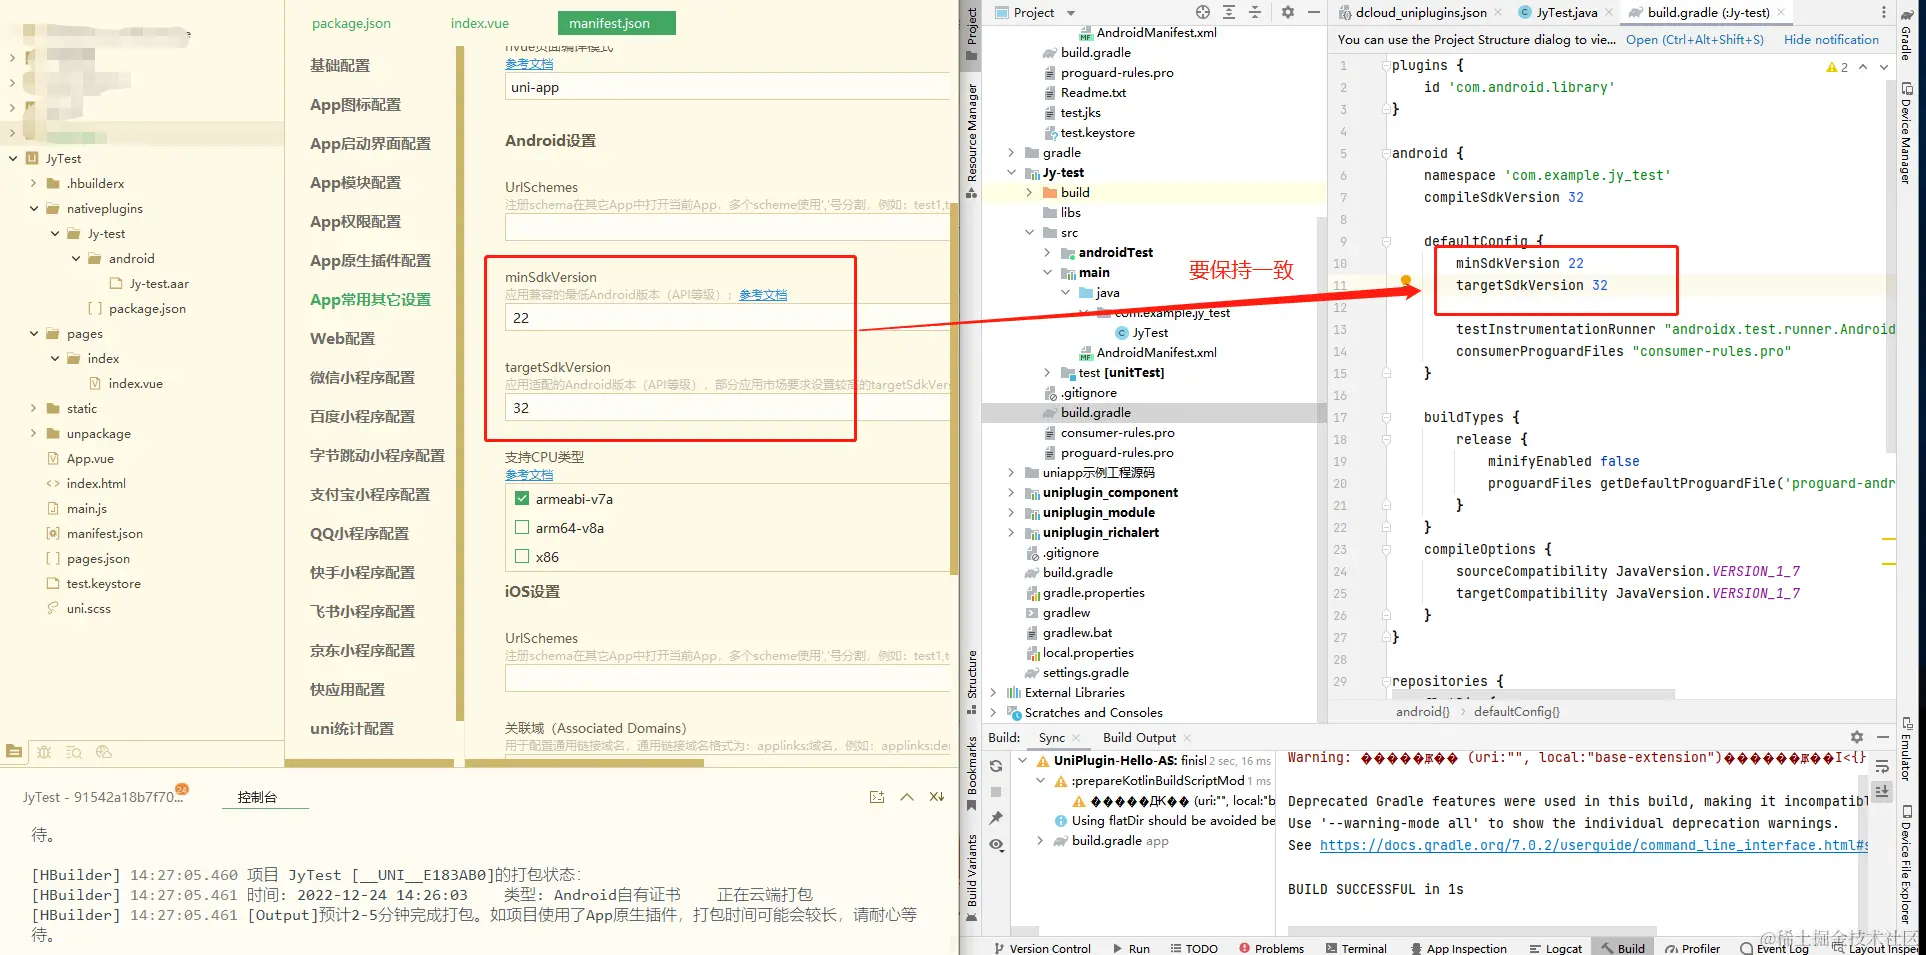Click the Collapse All icon in Project panel
The image size is (1926, 955).
(1255, 12)
